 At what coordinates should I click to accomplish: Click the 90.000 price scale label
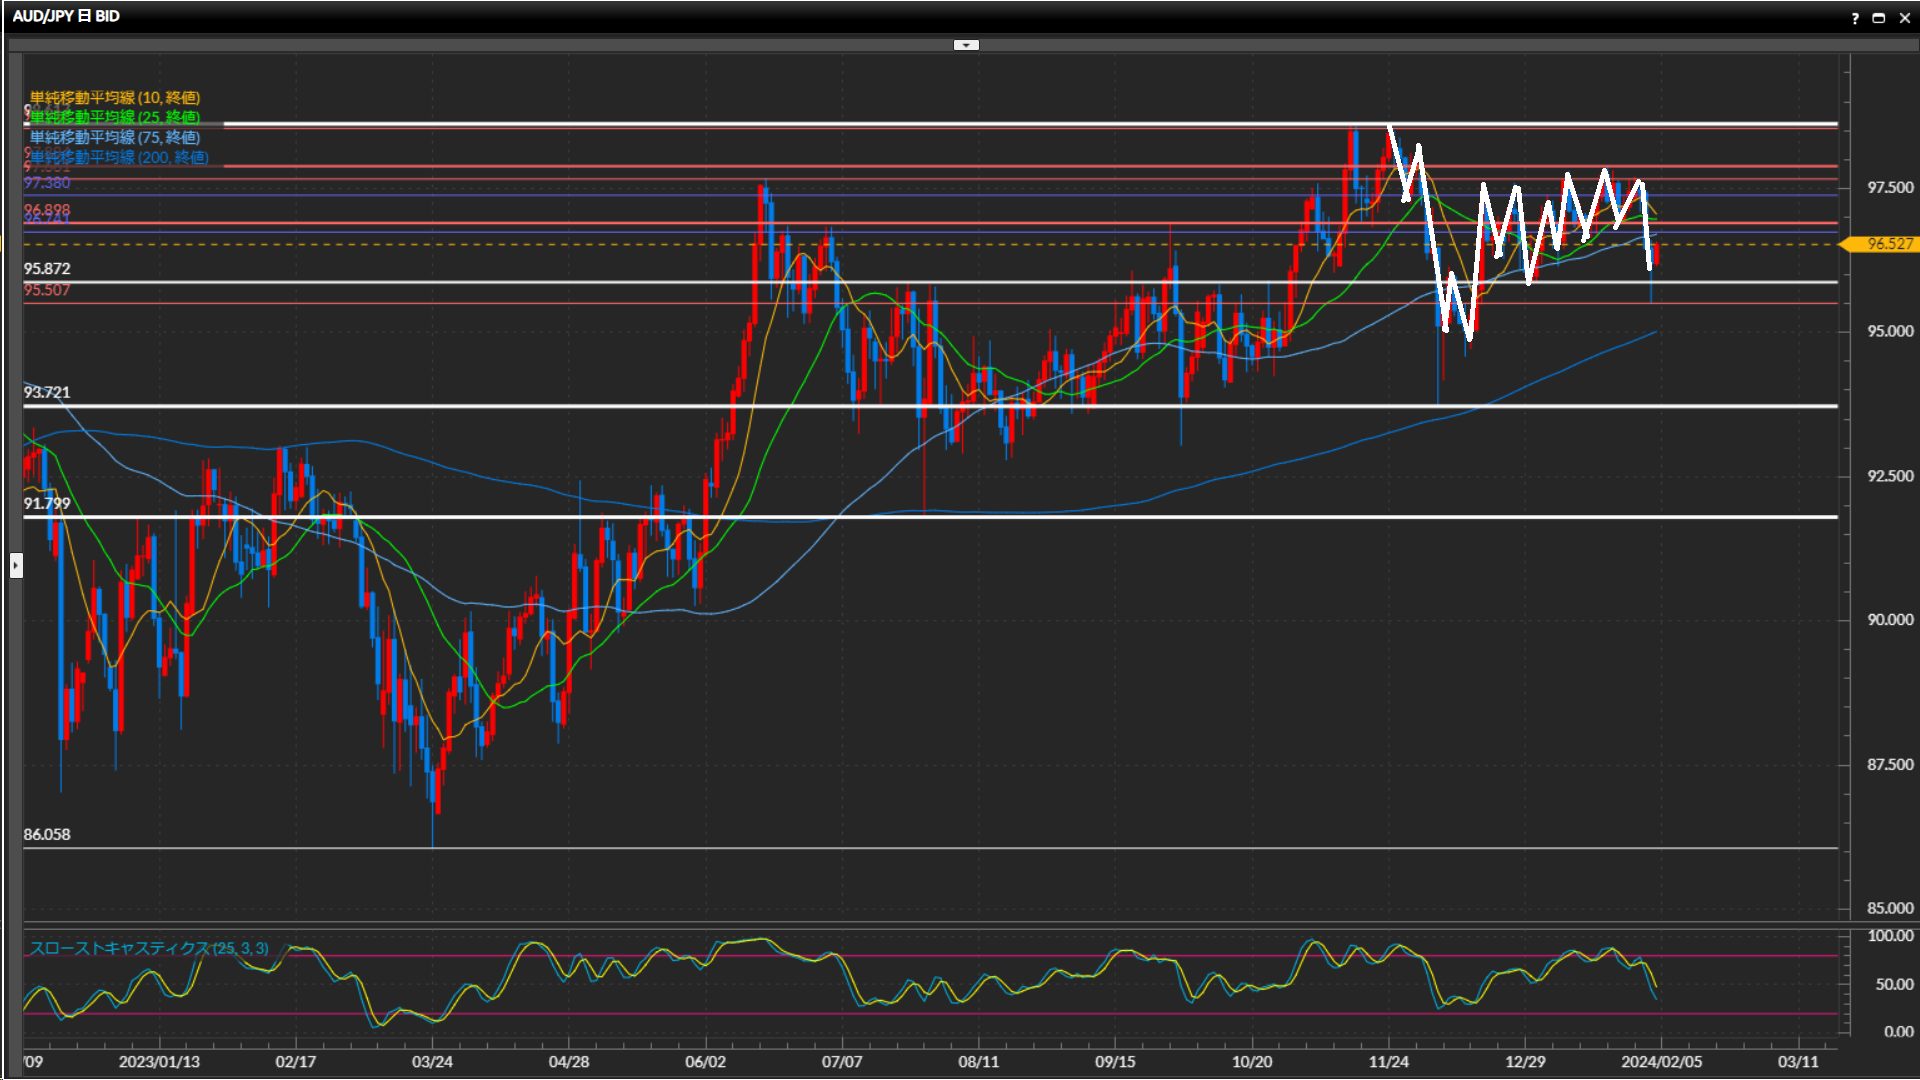(1890, 620)
